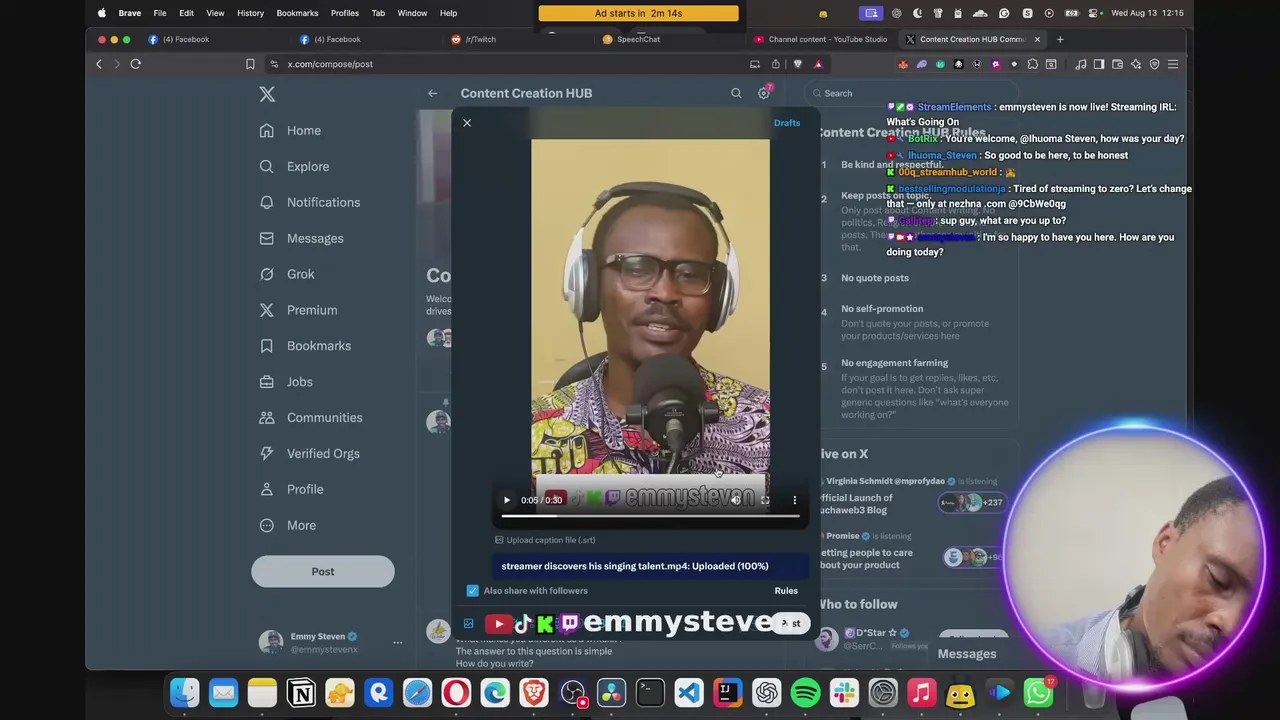Image resolution: width=1280 pixels, height=720 pixels.
Task: Share this page icon in address bar
Action: (x=775, y=64)
